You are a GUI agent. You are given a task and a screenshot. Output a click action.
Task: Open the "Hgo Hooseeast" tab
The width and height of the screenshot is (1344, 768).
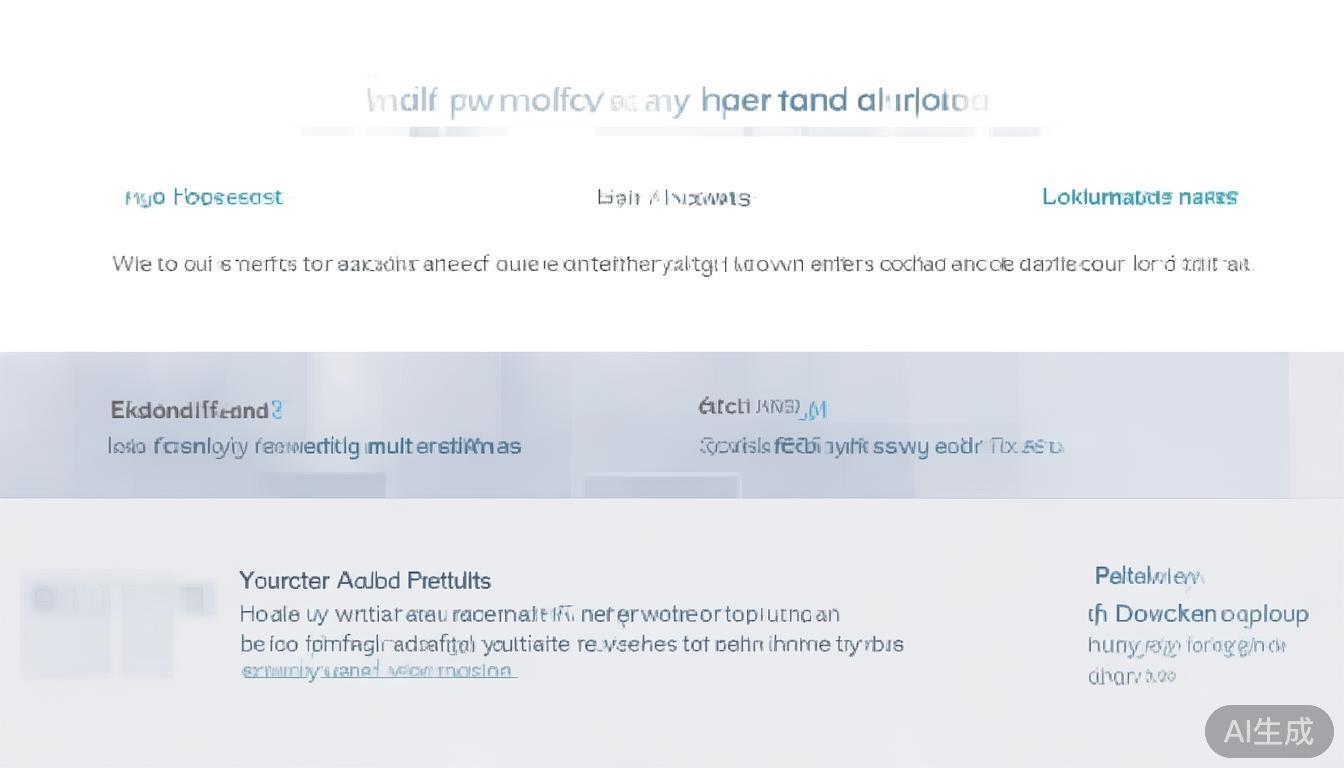(204, 197)
